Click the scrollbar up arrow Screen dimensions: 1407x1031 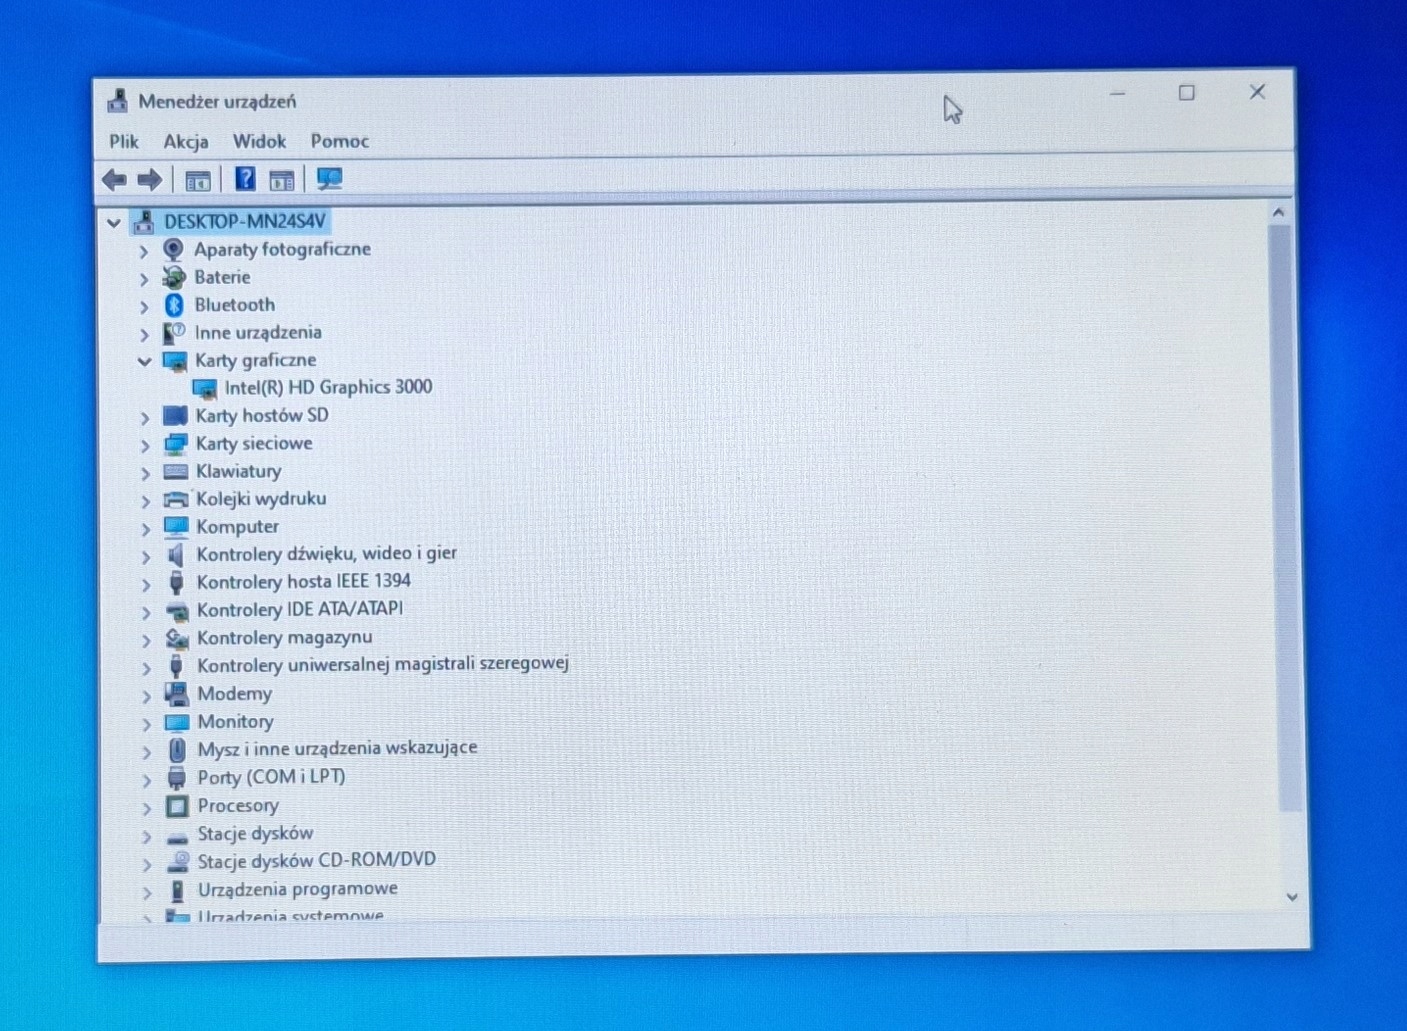pyautogui.click(x=1278, y=213)
